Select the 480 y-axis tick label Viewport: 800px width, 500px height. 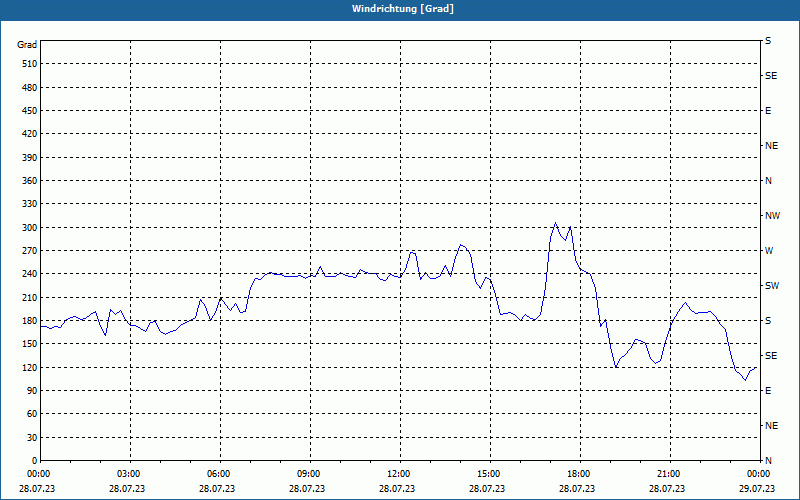click(30, 88)
